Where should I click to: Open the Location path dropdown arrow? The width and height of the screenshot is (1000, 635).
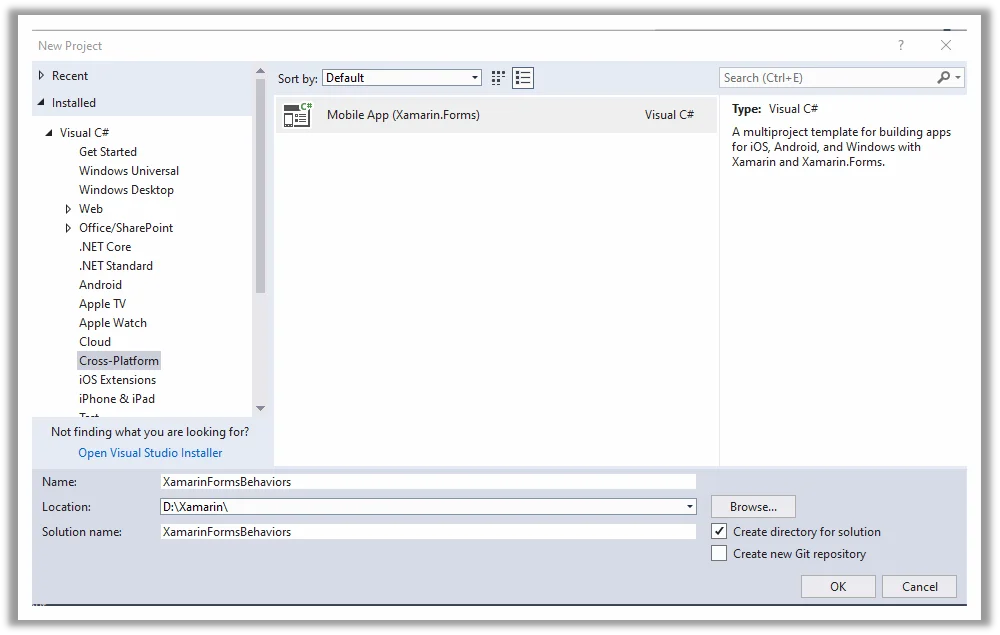point(689,507)
